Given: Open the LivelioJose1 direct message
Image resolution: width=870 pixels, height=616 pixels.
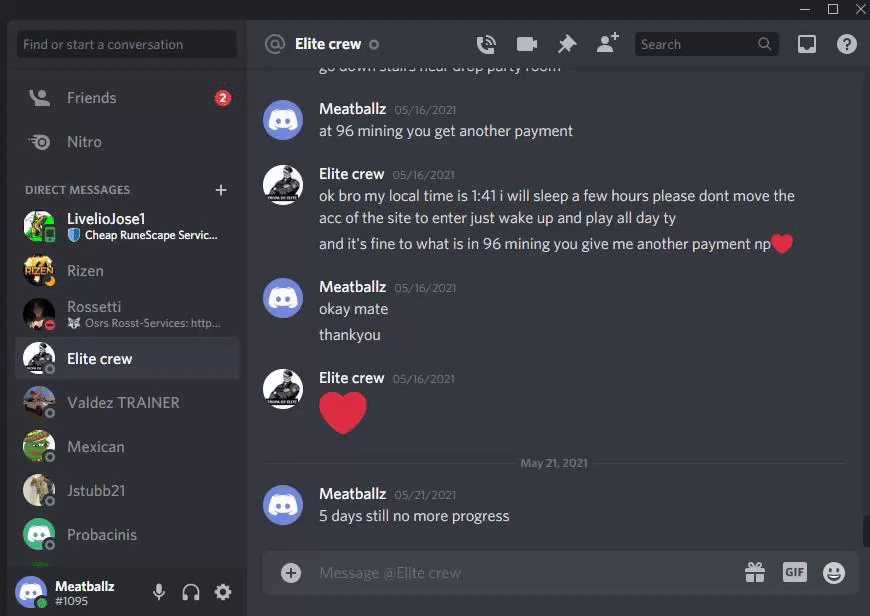Looking at the screenshot, I should [127, 226].
